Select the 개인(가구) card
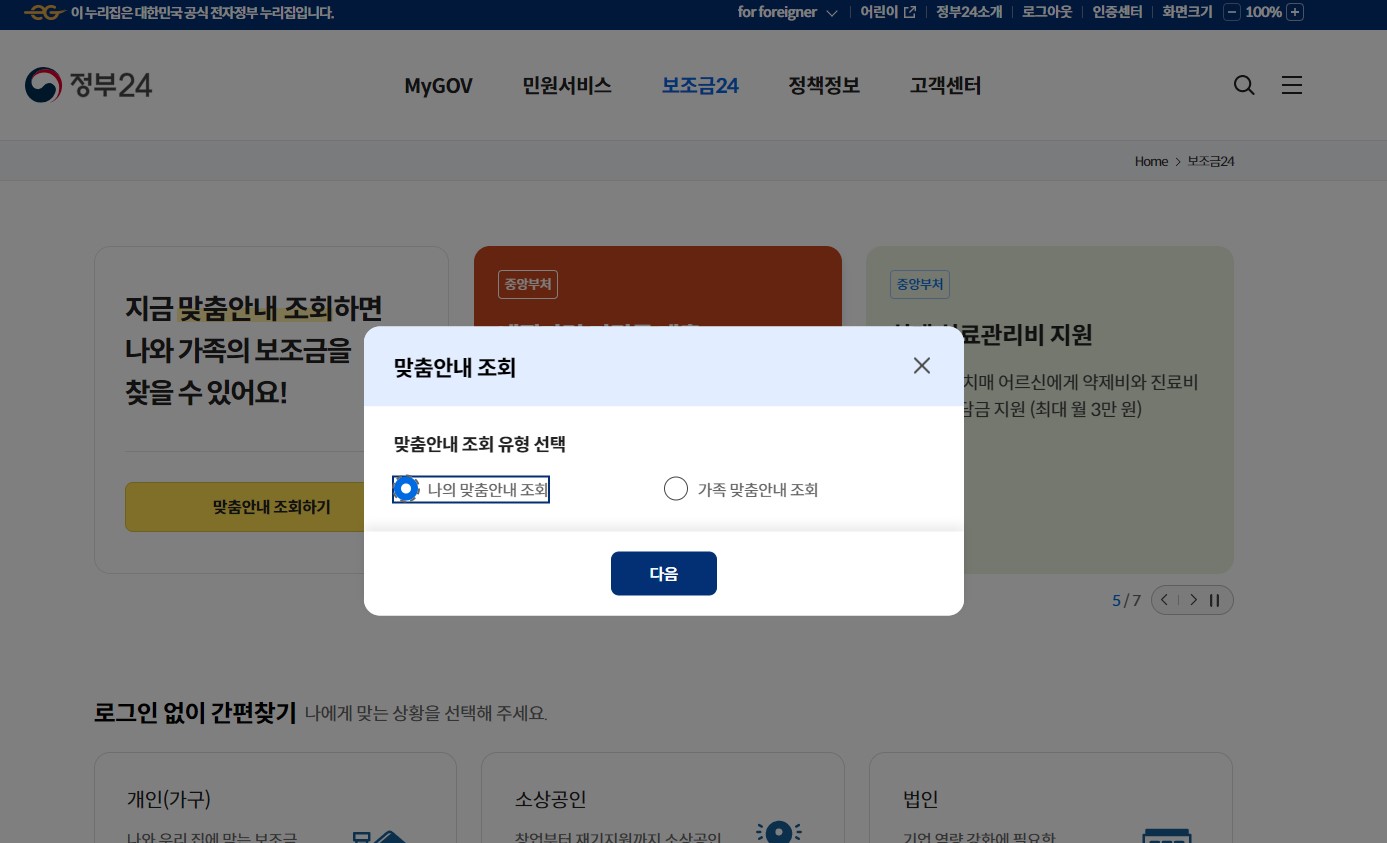 tap(275, 798)
